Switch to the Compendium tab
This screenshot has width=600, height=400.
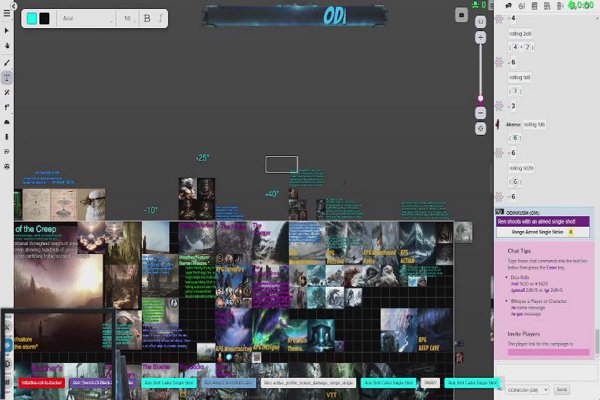click(x=547, y=6)
